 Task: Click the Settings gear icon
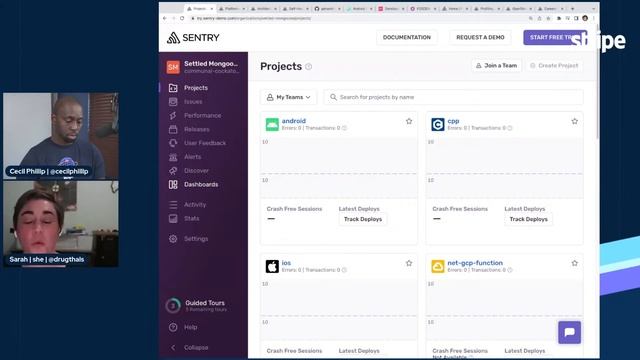coord(173,239)
